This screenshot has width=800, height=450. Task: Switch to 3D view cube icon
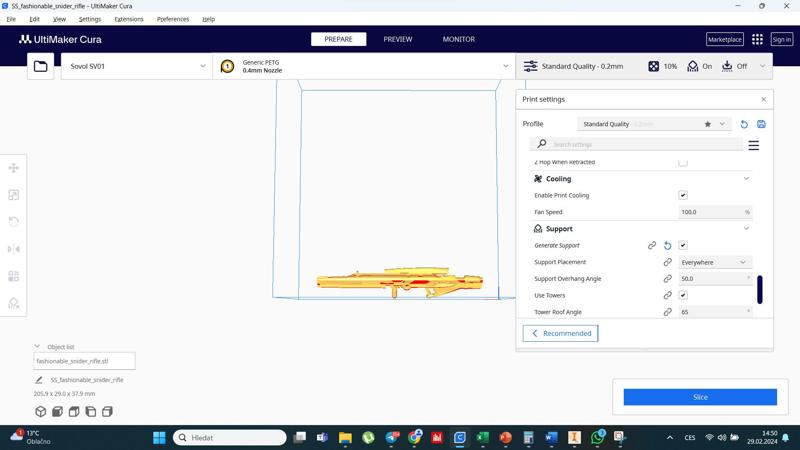click(40, 411)
